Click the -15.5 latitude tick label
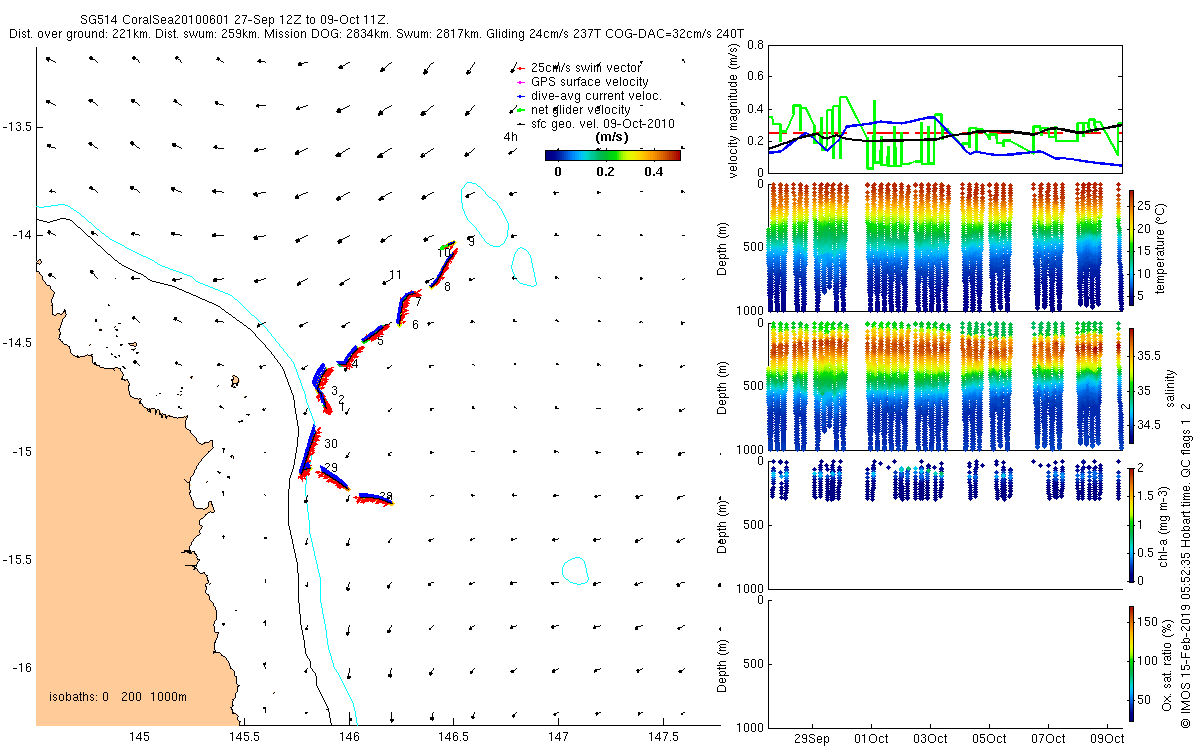1200x750 pixels. [17, 559]
